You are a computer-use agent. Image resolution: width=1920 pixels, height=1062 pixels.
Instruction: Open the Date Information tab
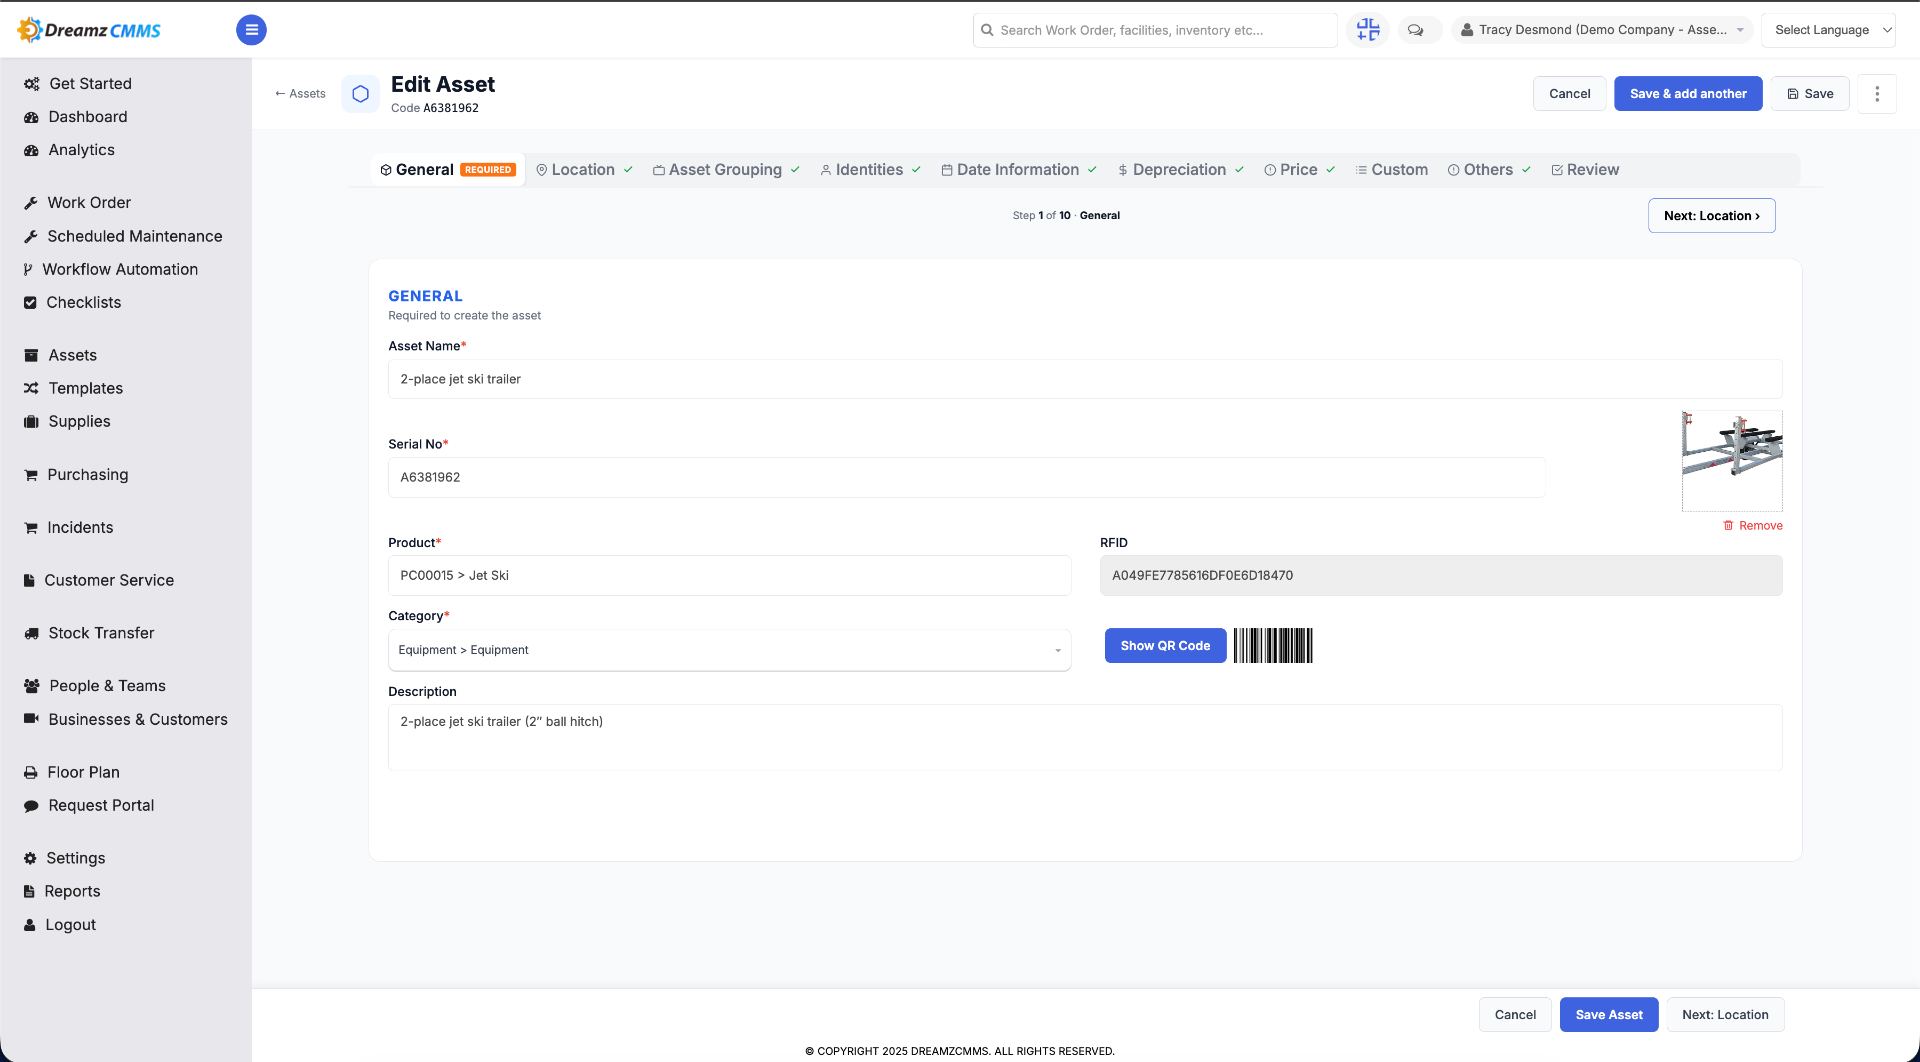click(x=1018, y=170)
